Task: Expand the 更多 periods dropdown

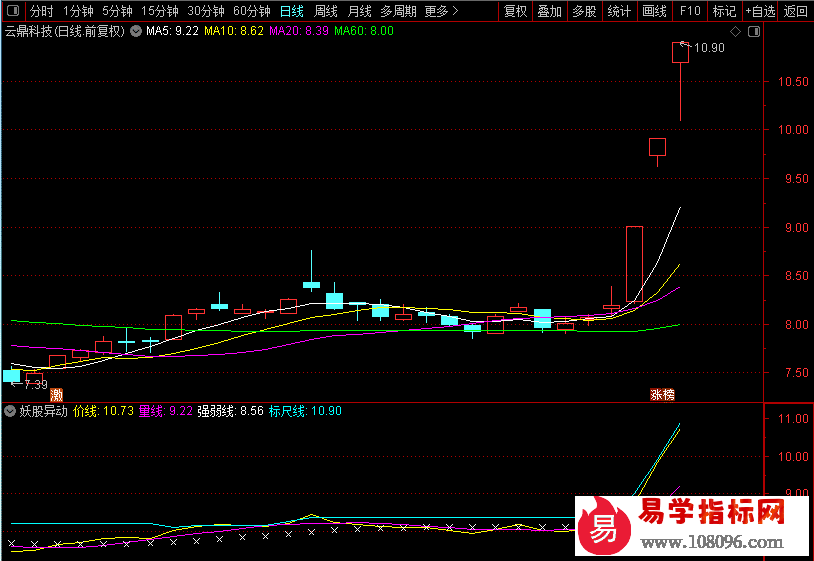Action: coord(441,12)
